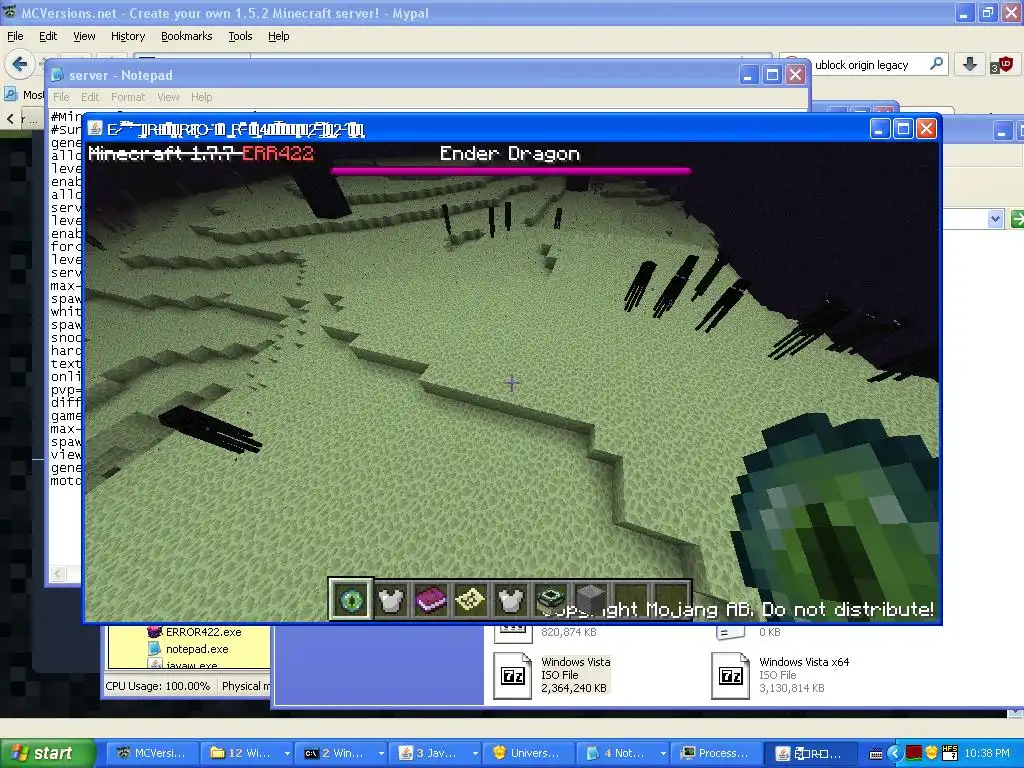This screenshot has height=768, width=1024.
Task: Click the search magnifier in Mypal search box
Action: click(936, 64)
